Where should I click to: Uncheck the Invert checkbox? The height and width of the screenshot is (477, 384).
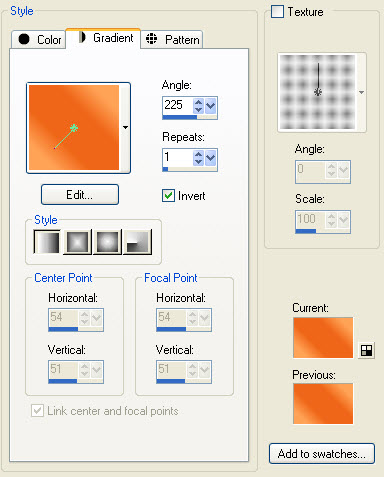click(168, 196)
